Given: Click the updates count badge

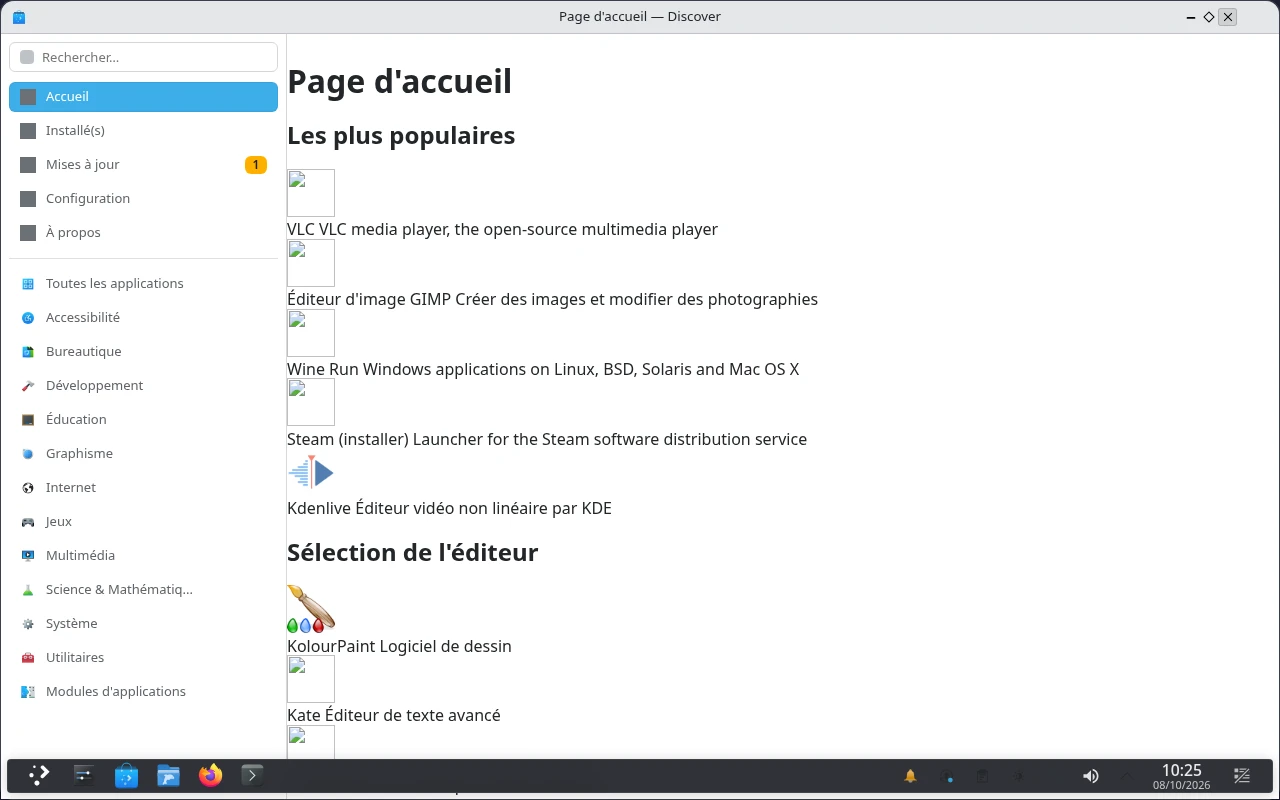Looking at the screenshot, I should pos(256,165).
